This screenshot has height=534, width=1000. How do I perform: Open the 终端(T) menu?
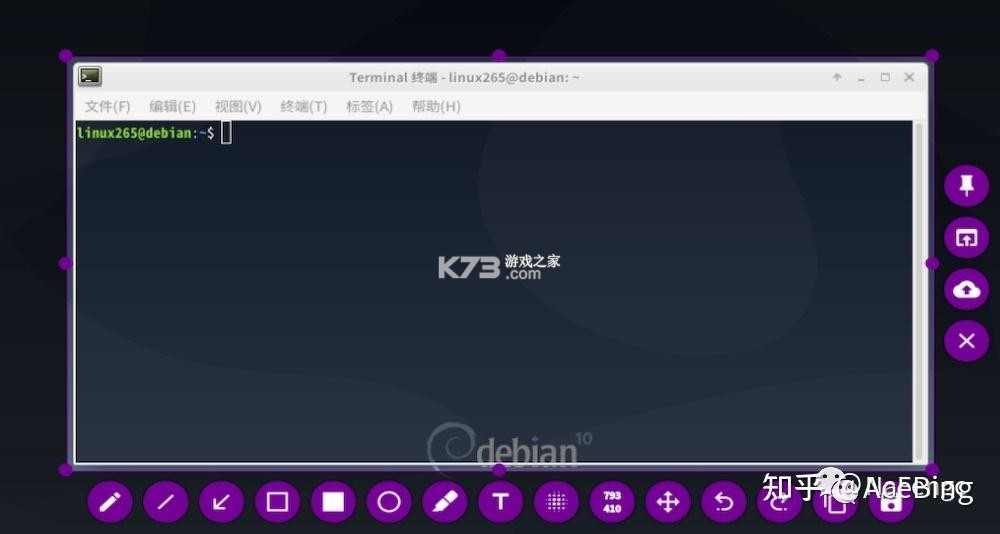(x=304, y=107)
